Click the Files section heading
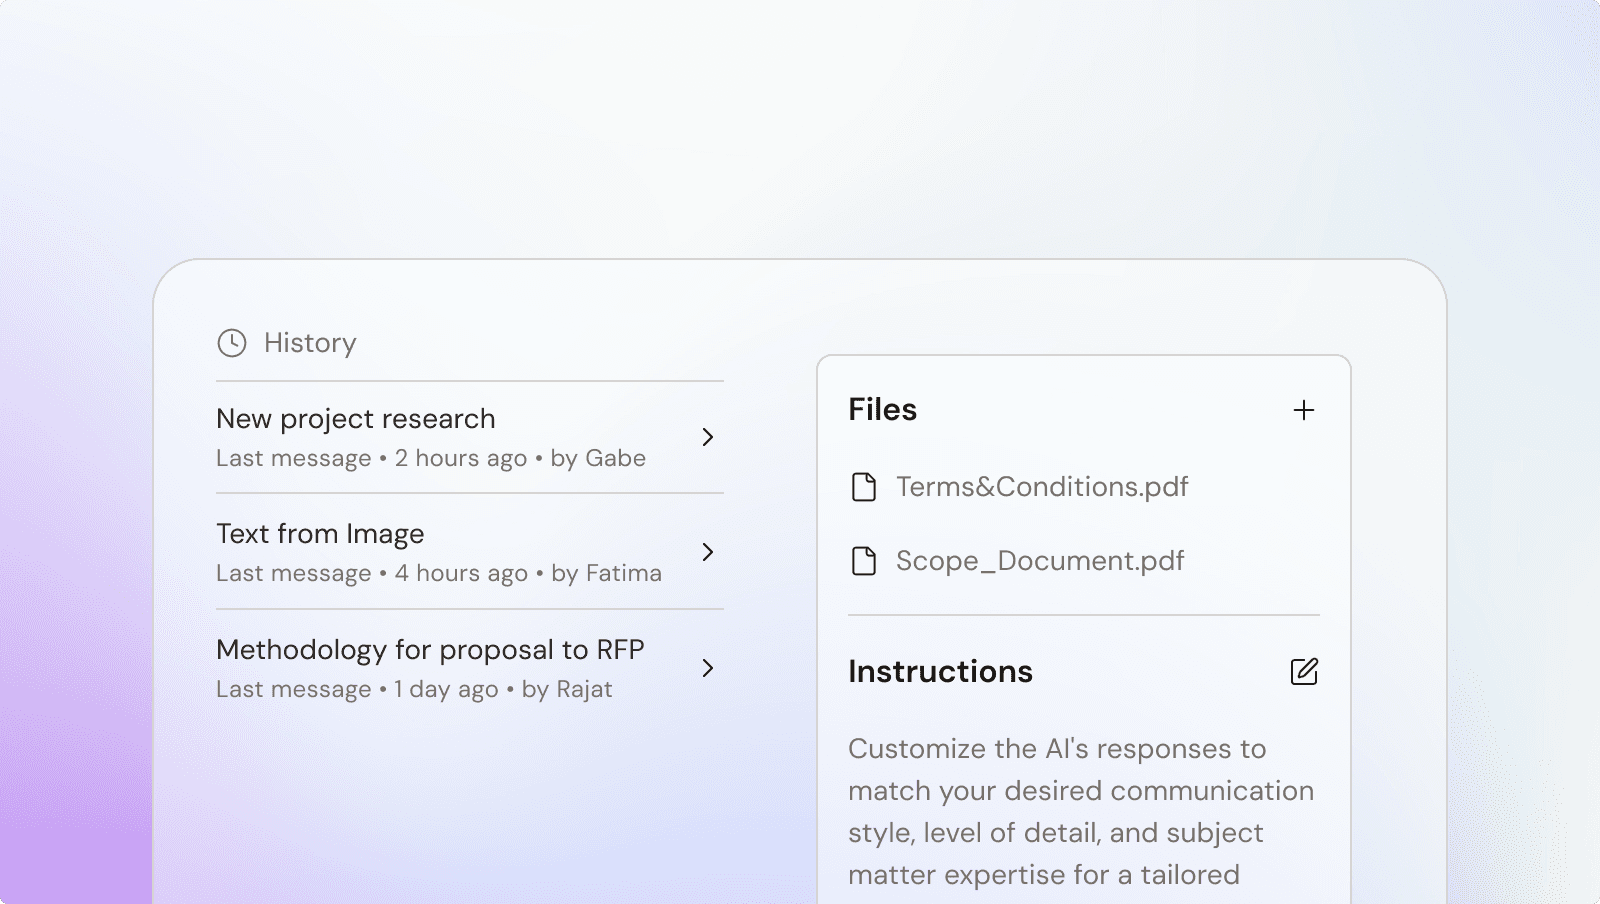 click(882, 410)
